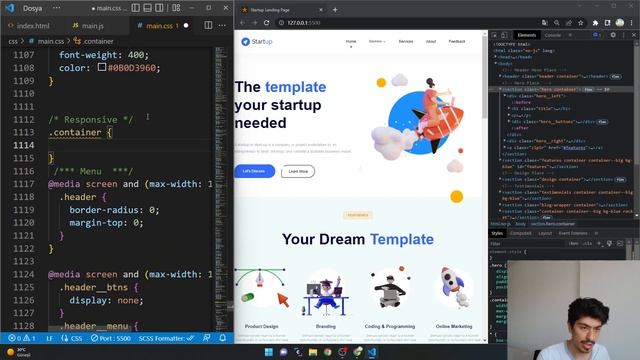Click Services in the site navigation
Image resolution: width=640 pixels, height=360 pixels.
point(406,41)
